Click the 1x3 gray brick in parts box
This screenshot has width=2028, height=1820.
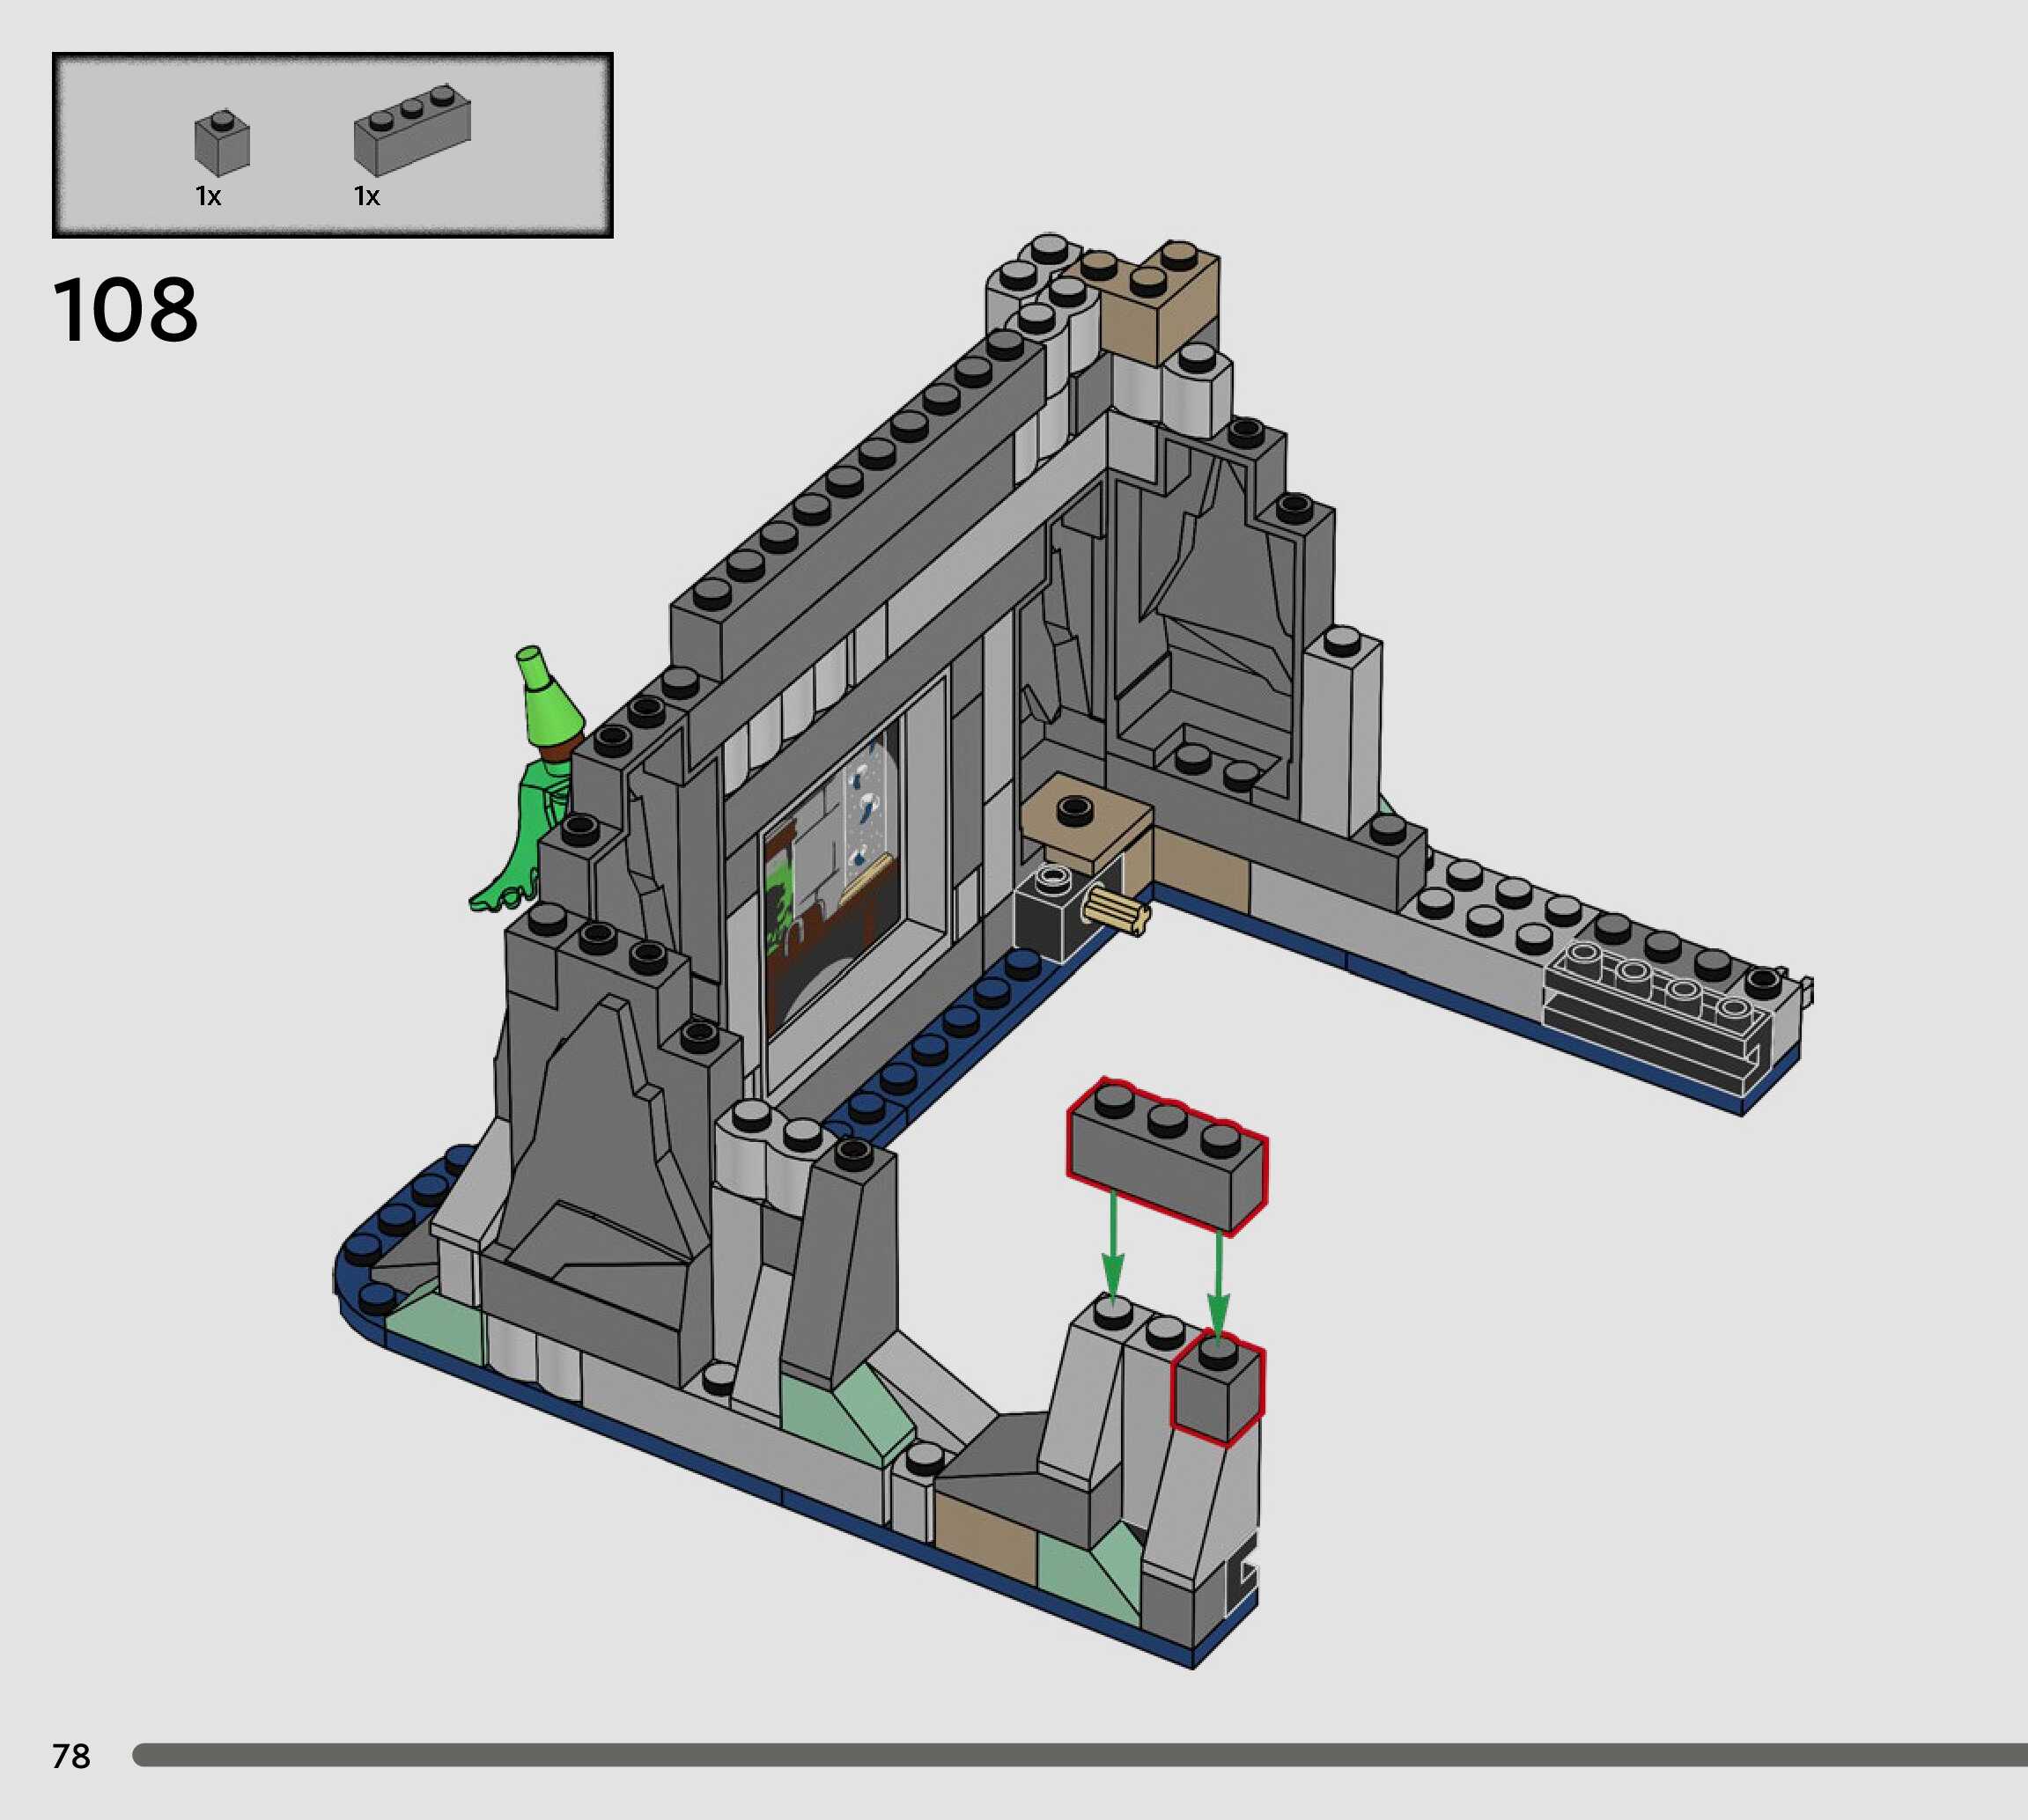411,132
